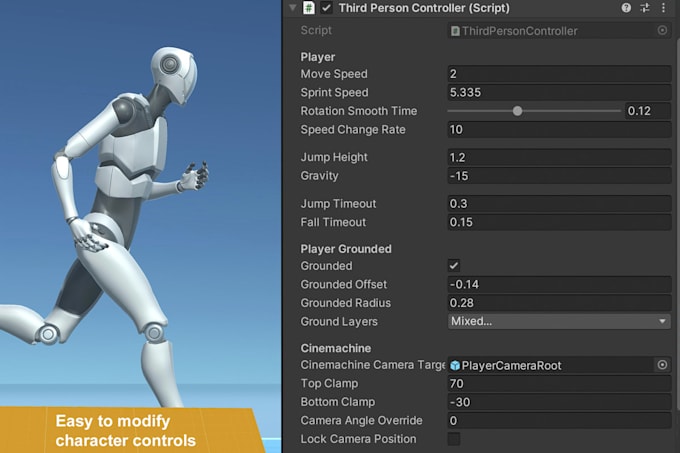Click the Top Clamp value field
The height and width of the screenshot is (453, 680).
(x=558, y=384)
